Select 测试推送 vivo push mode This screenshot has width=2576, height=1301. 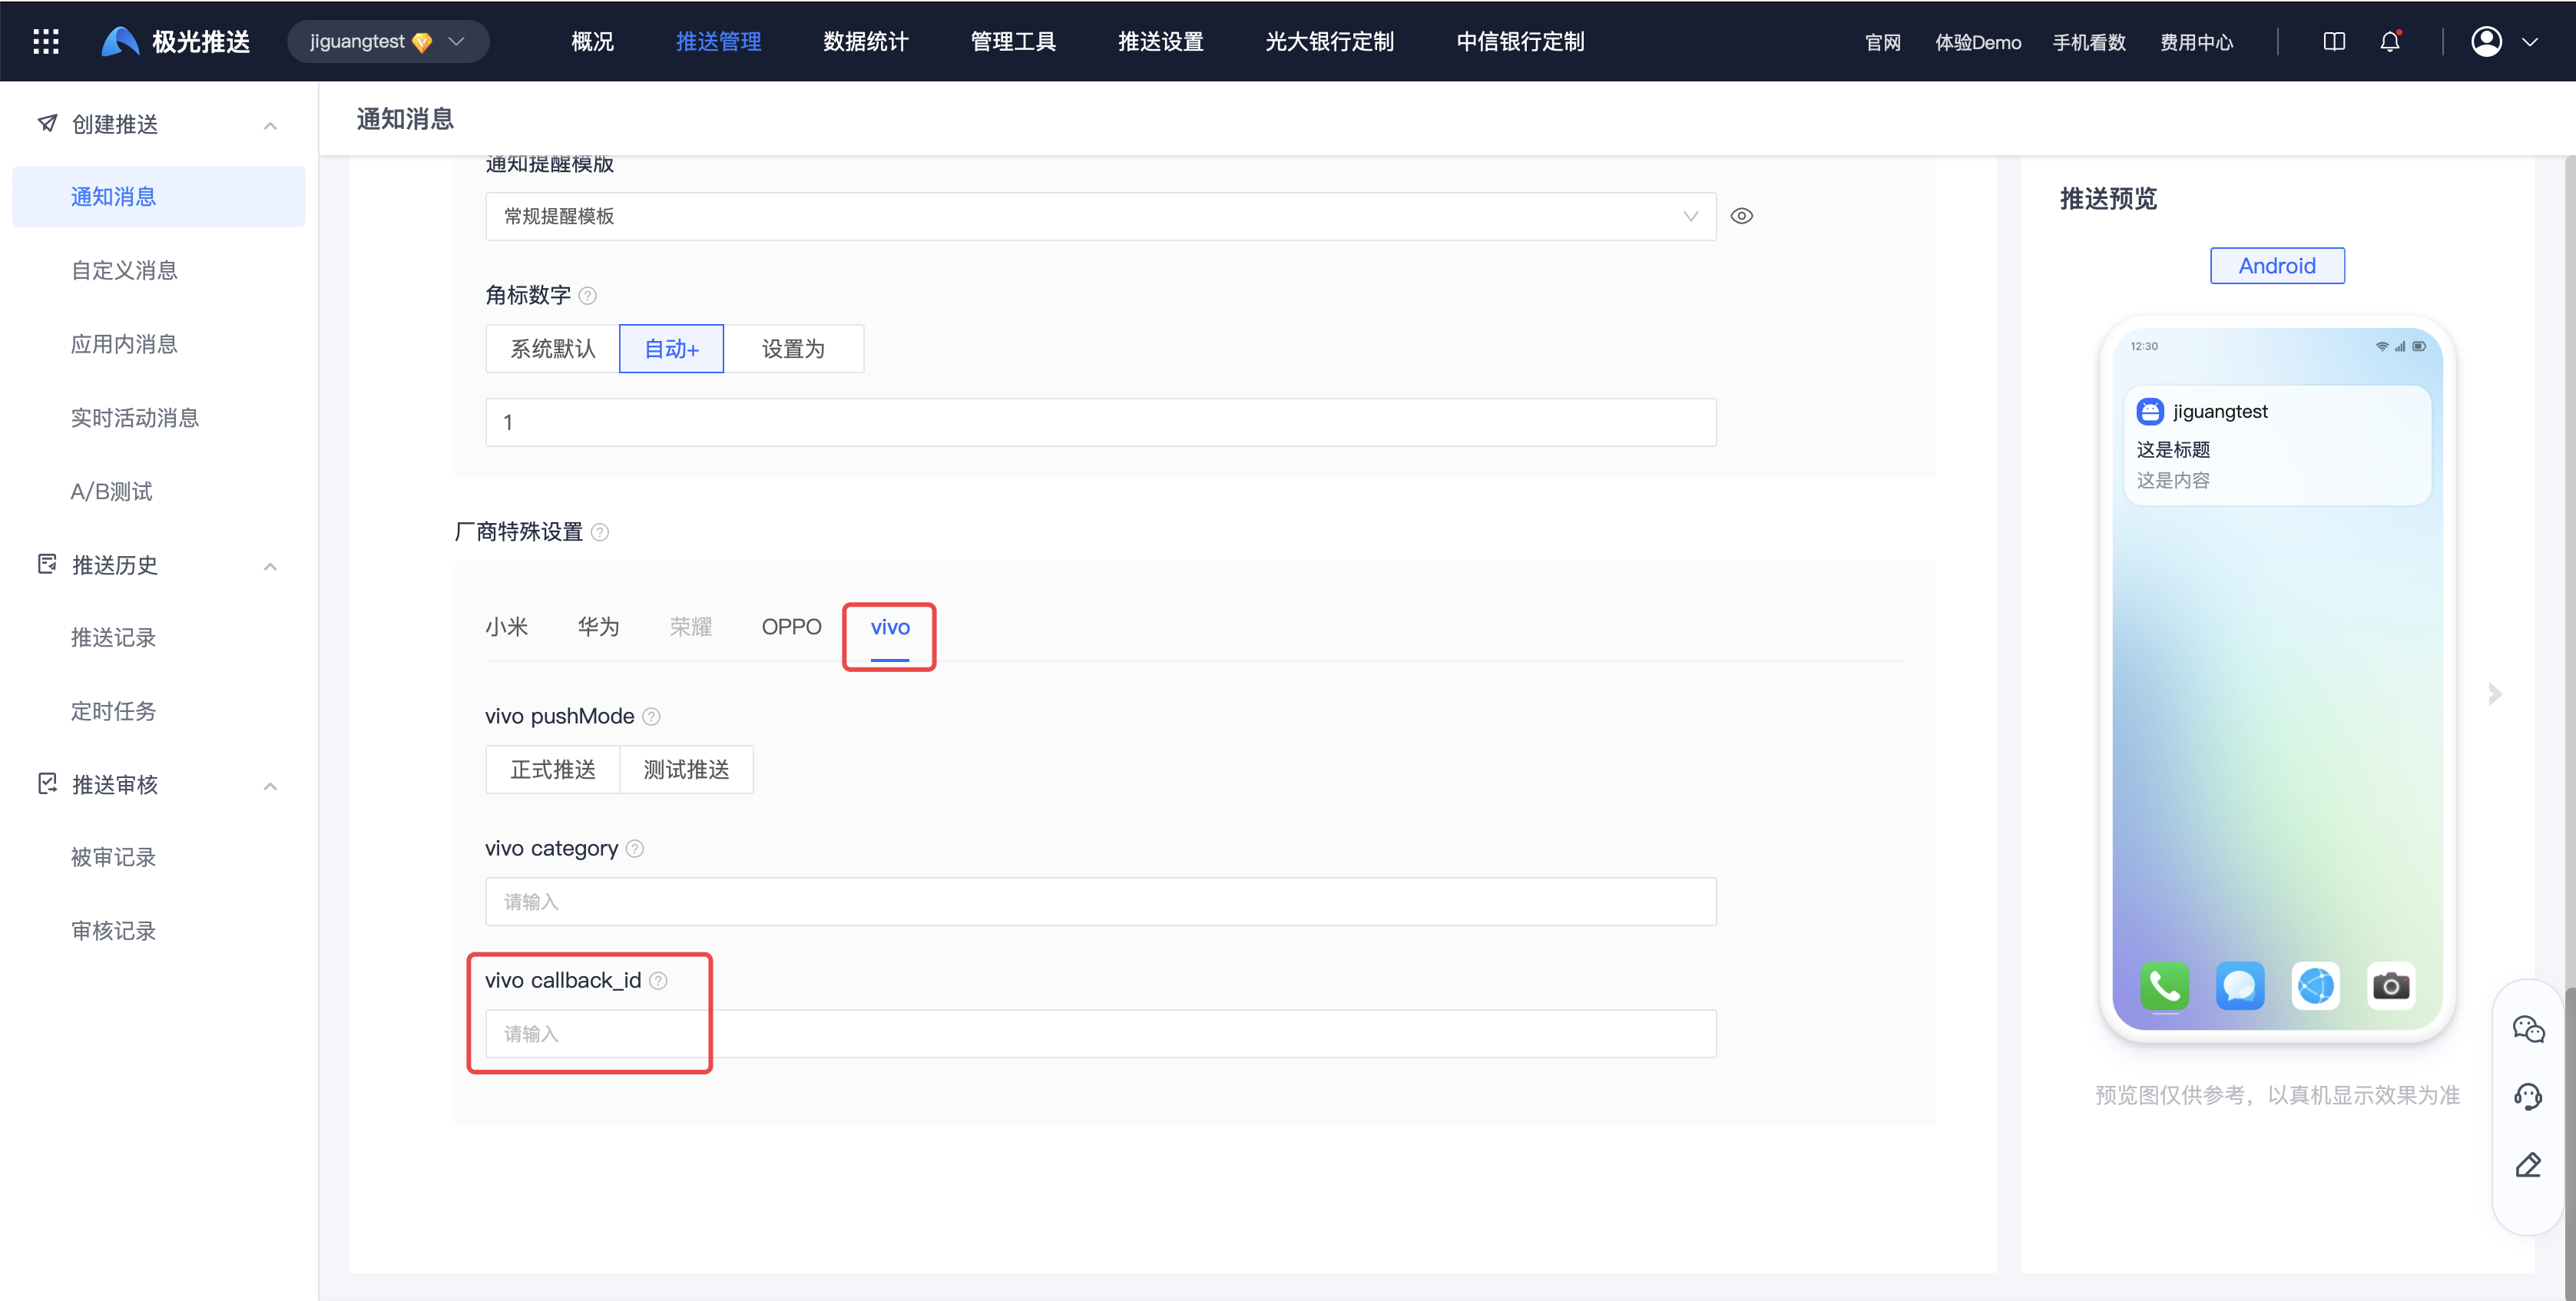[686, 769]
